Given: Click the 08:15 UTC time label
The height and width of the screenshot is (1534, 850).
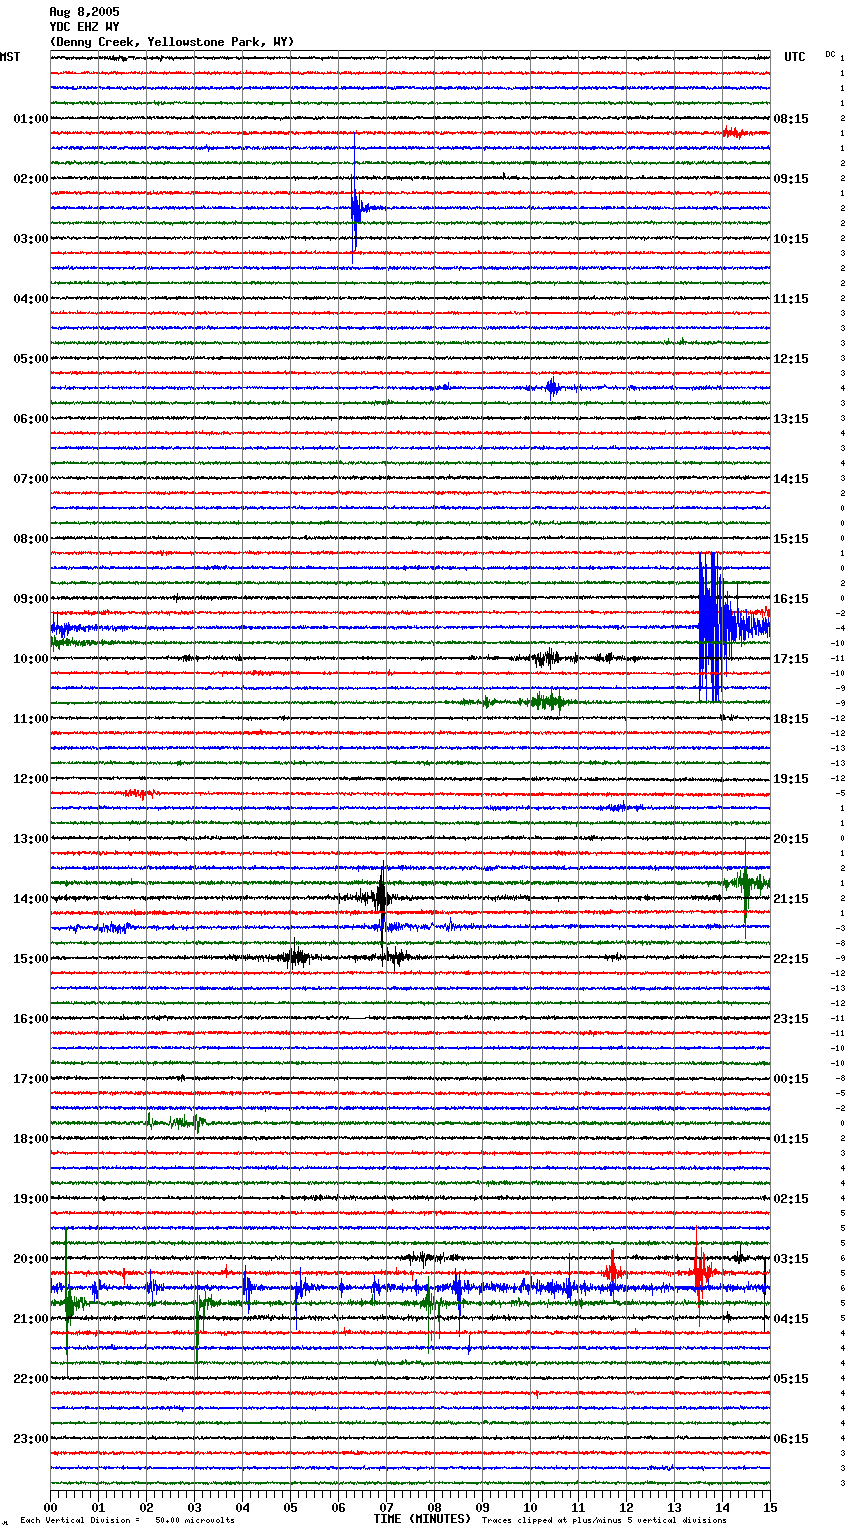Looking at the screenshot, I should click(x=791, y=119).
